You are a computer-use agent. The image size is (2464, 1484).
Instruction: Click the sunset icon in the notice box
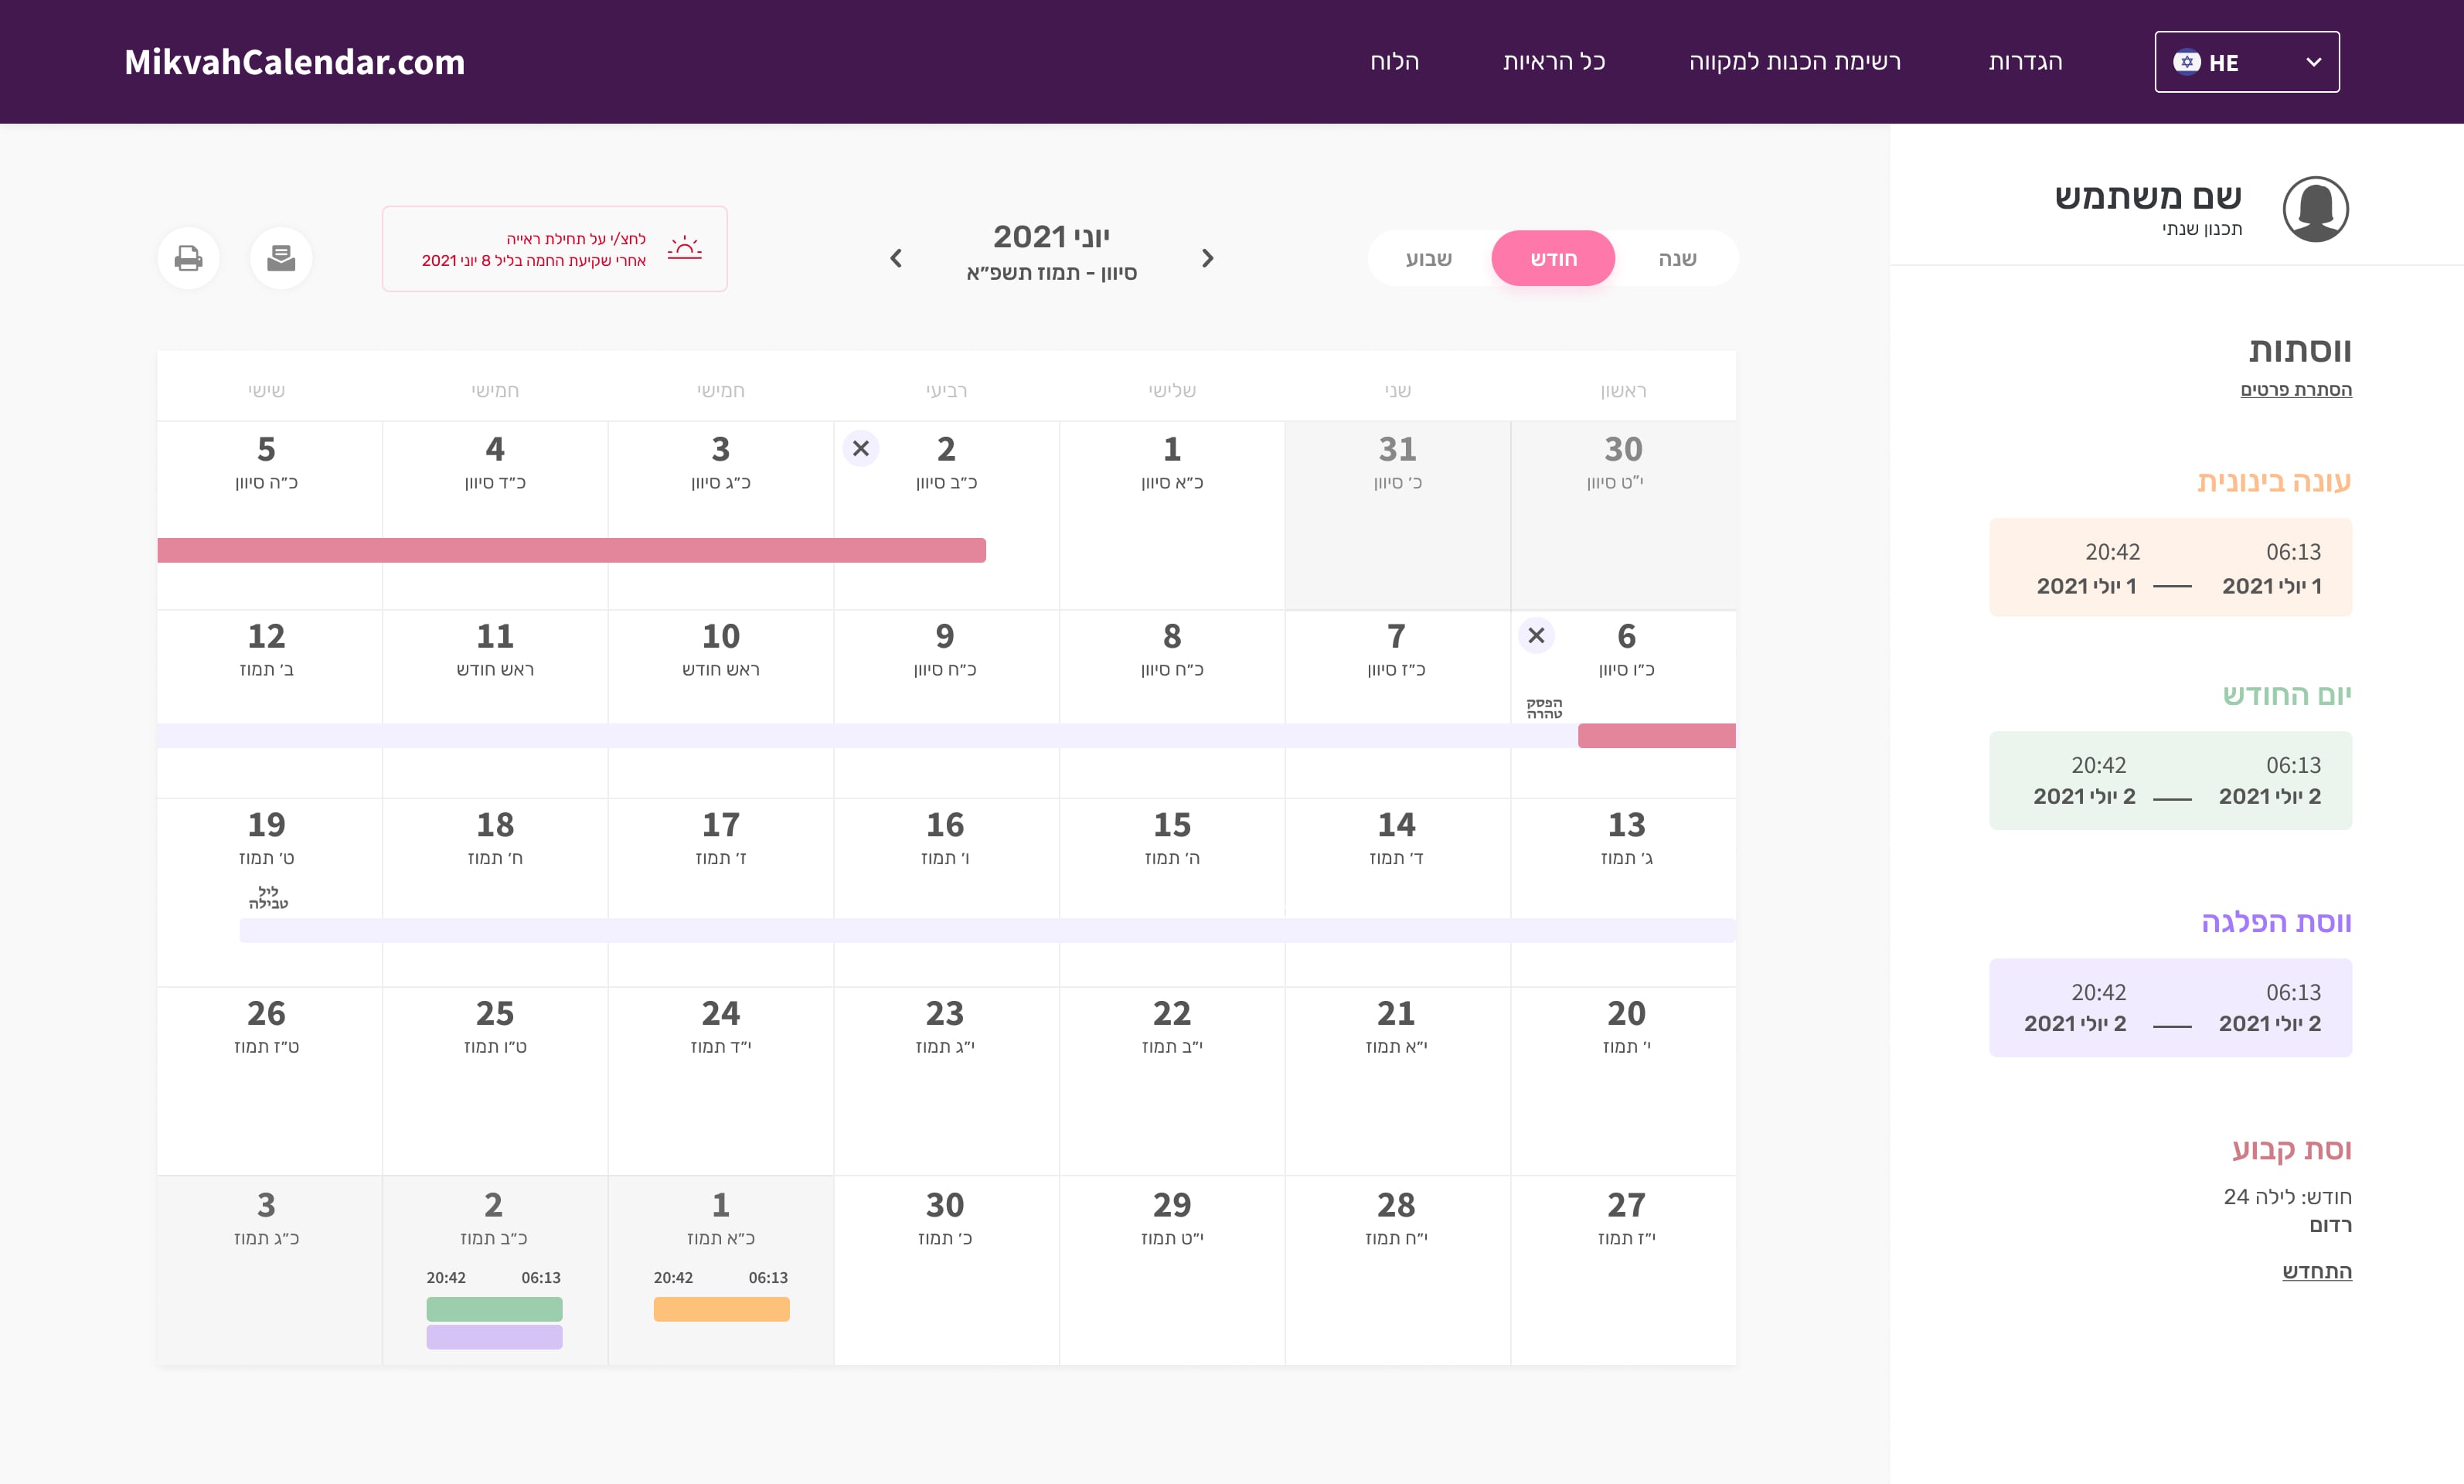pyautogui.click(x=684, y=248)
